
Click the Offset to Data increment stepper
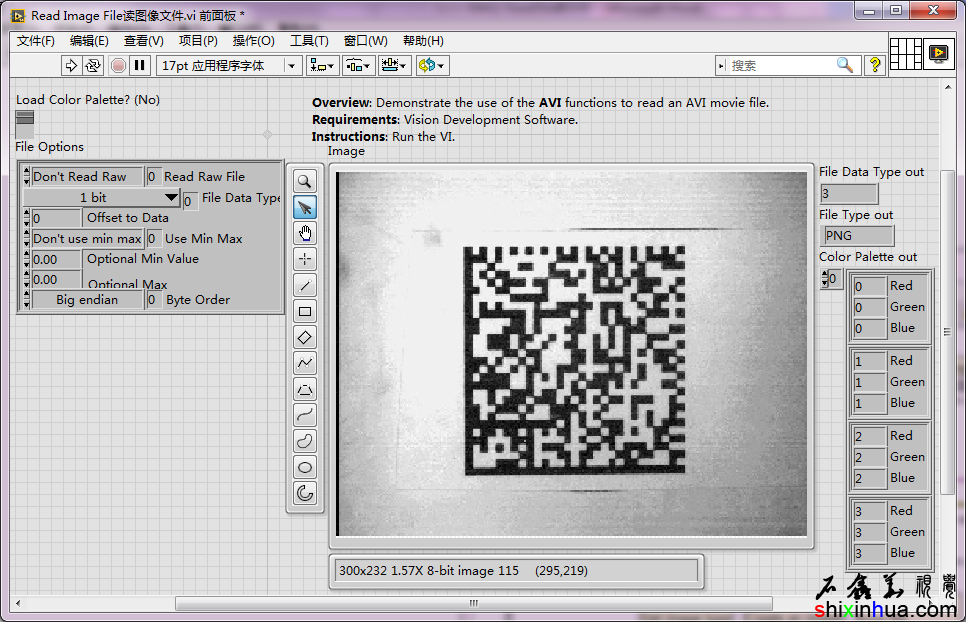point(26,214)
